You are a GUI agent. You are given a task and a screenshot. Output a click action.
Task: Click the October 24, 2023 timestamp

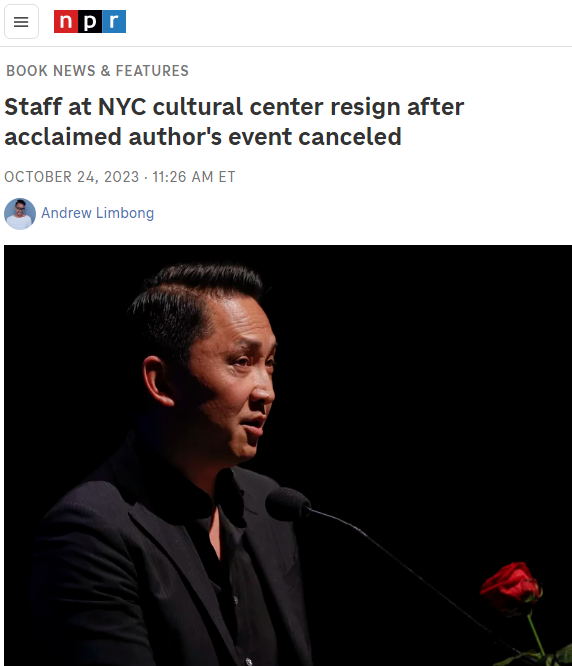72,177
